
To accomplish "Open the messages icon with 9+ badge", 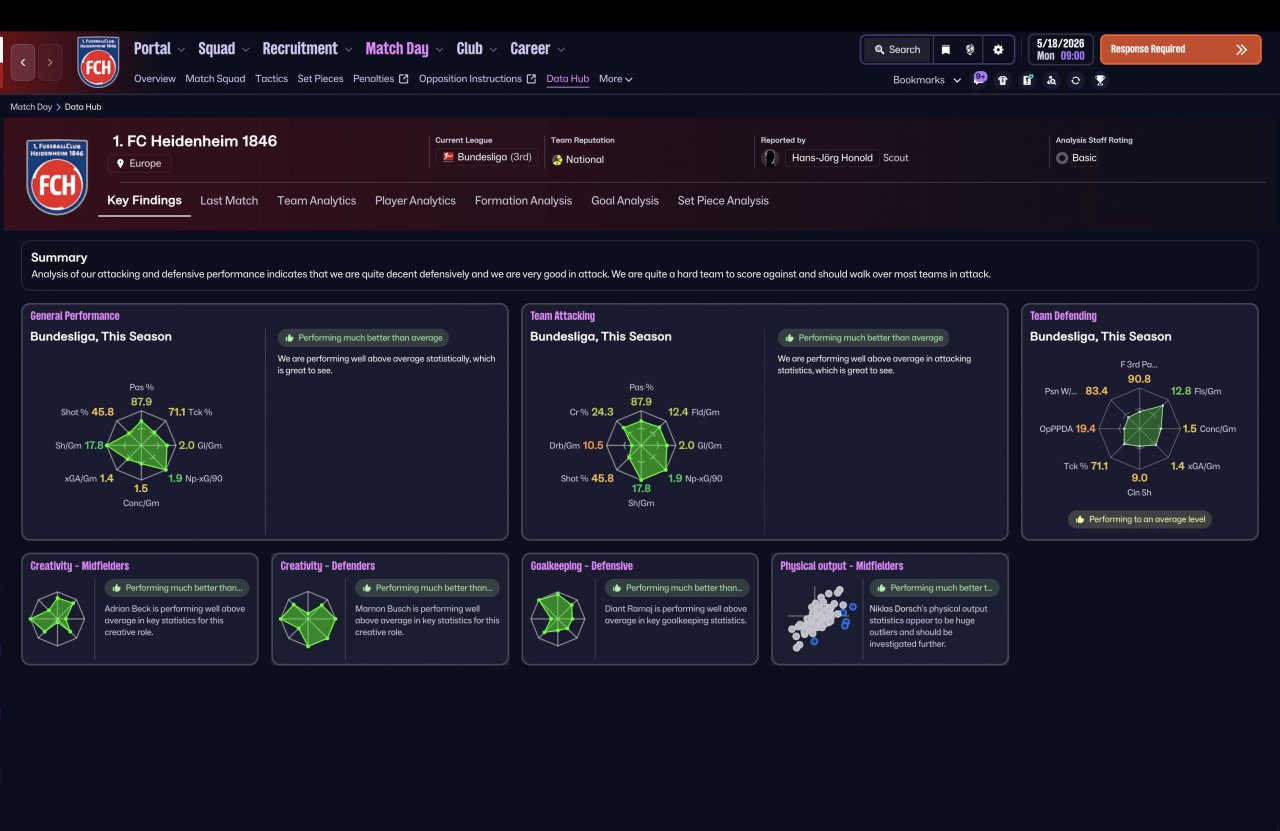I will point(979,79).
